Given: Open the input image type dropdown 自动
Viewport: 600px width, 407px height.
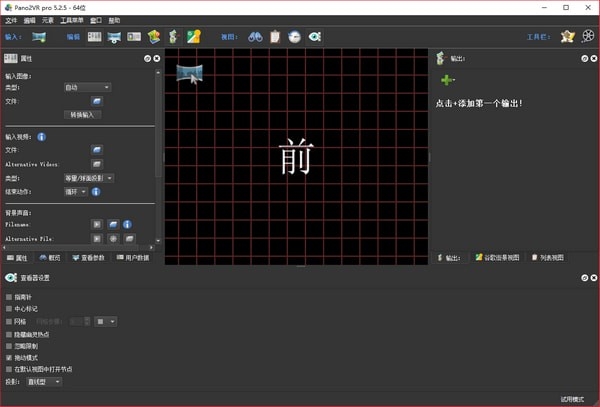Looking at the screenshot, I should (87, 87).
